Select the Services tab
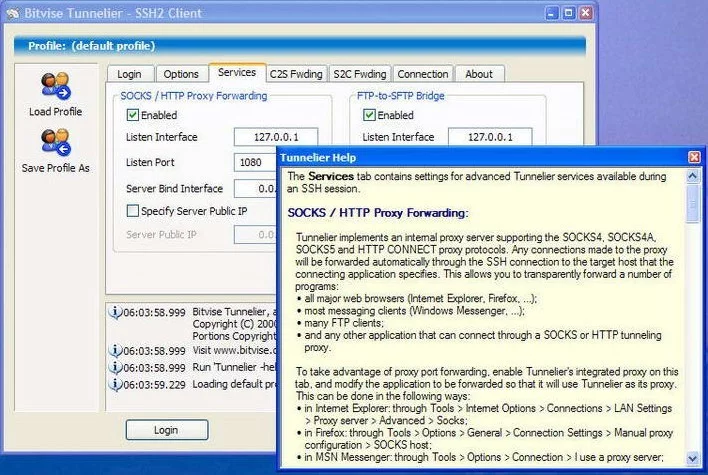 pyautogui.click(x=237, y=72)
